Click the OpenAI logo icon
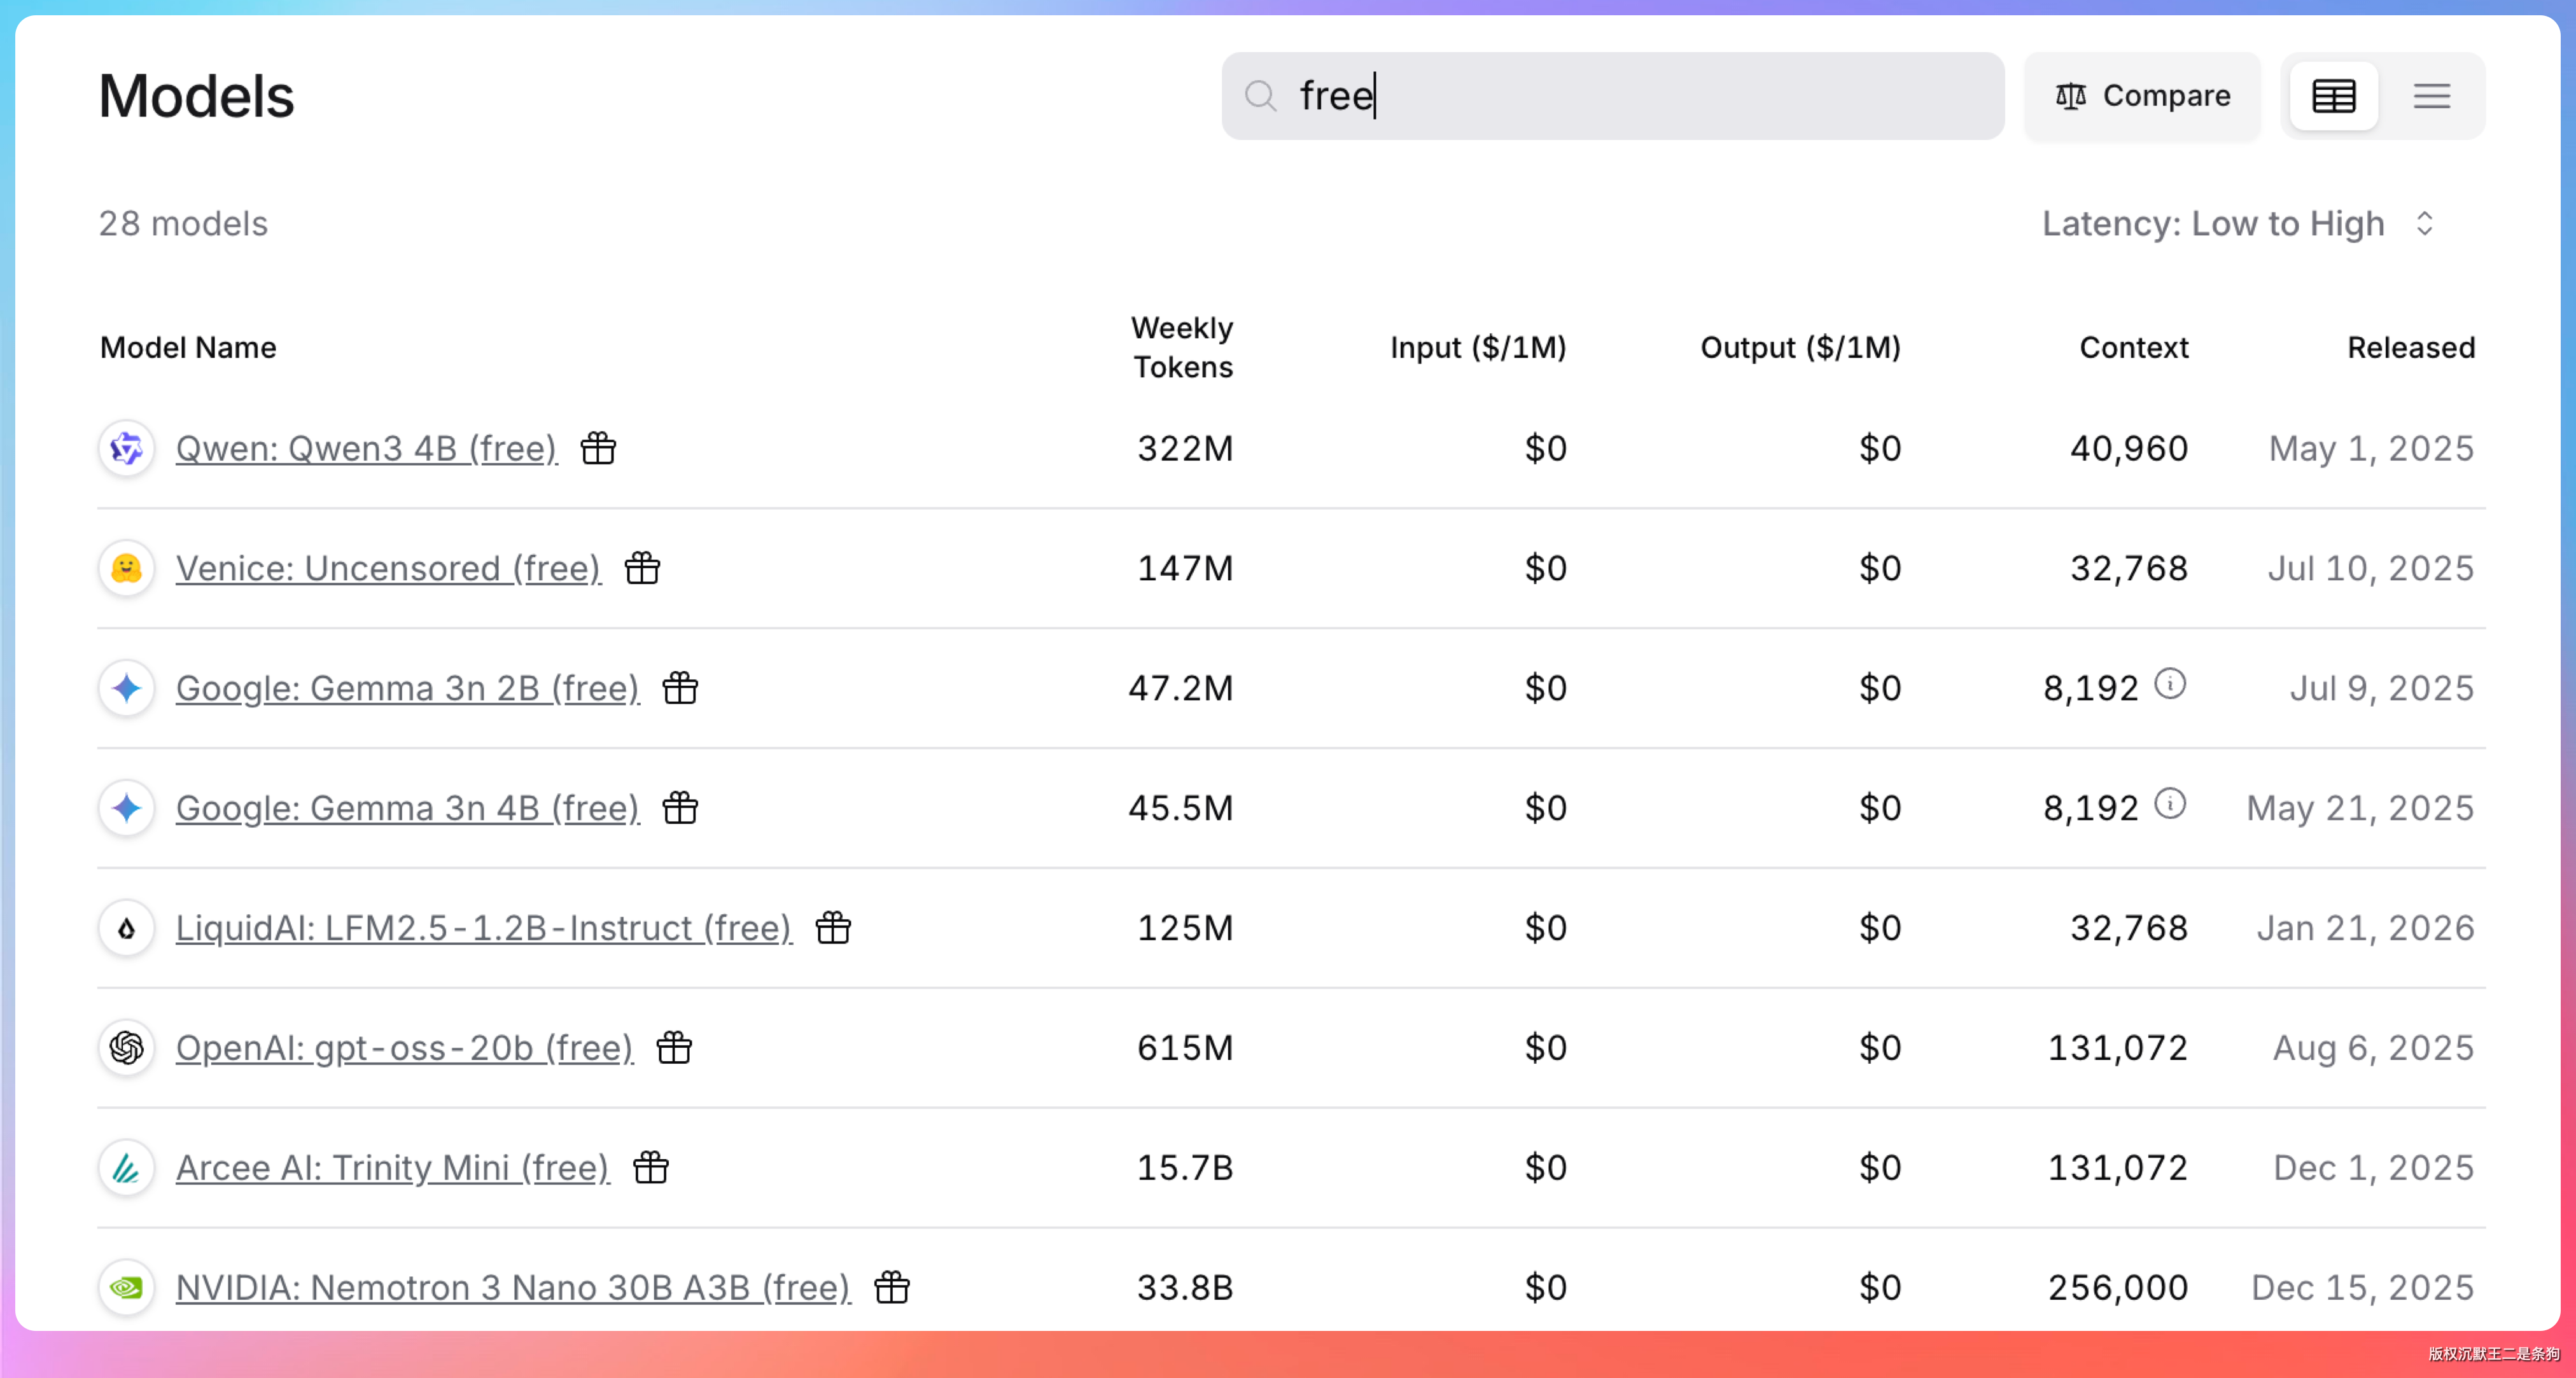 [x=127, y=1047]
